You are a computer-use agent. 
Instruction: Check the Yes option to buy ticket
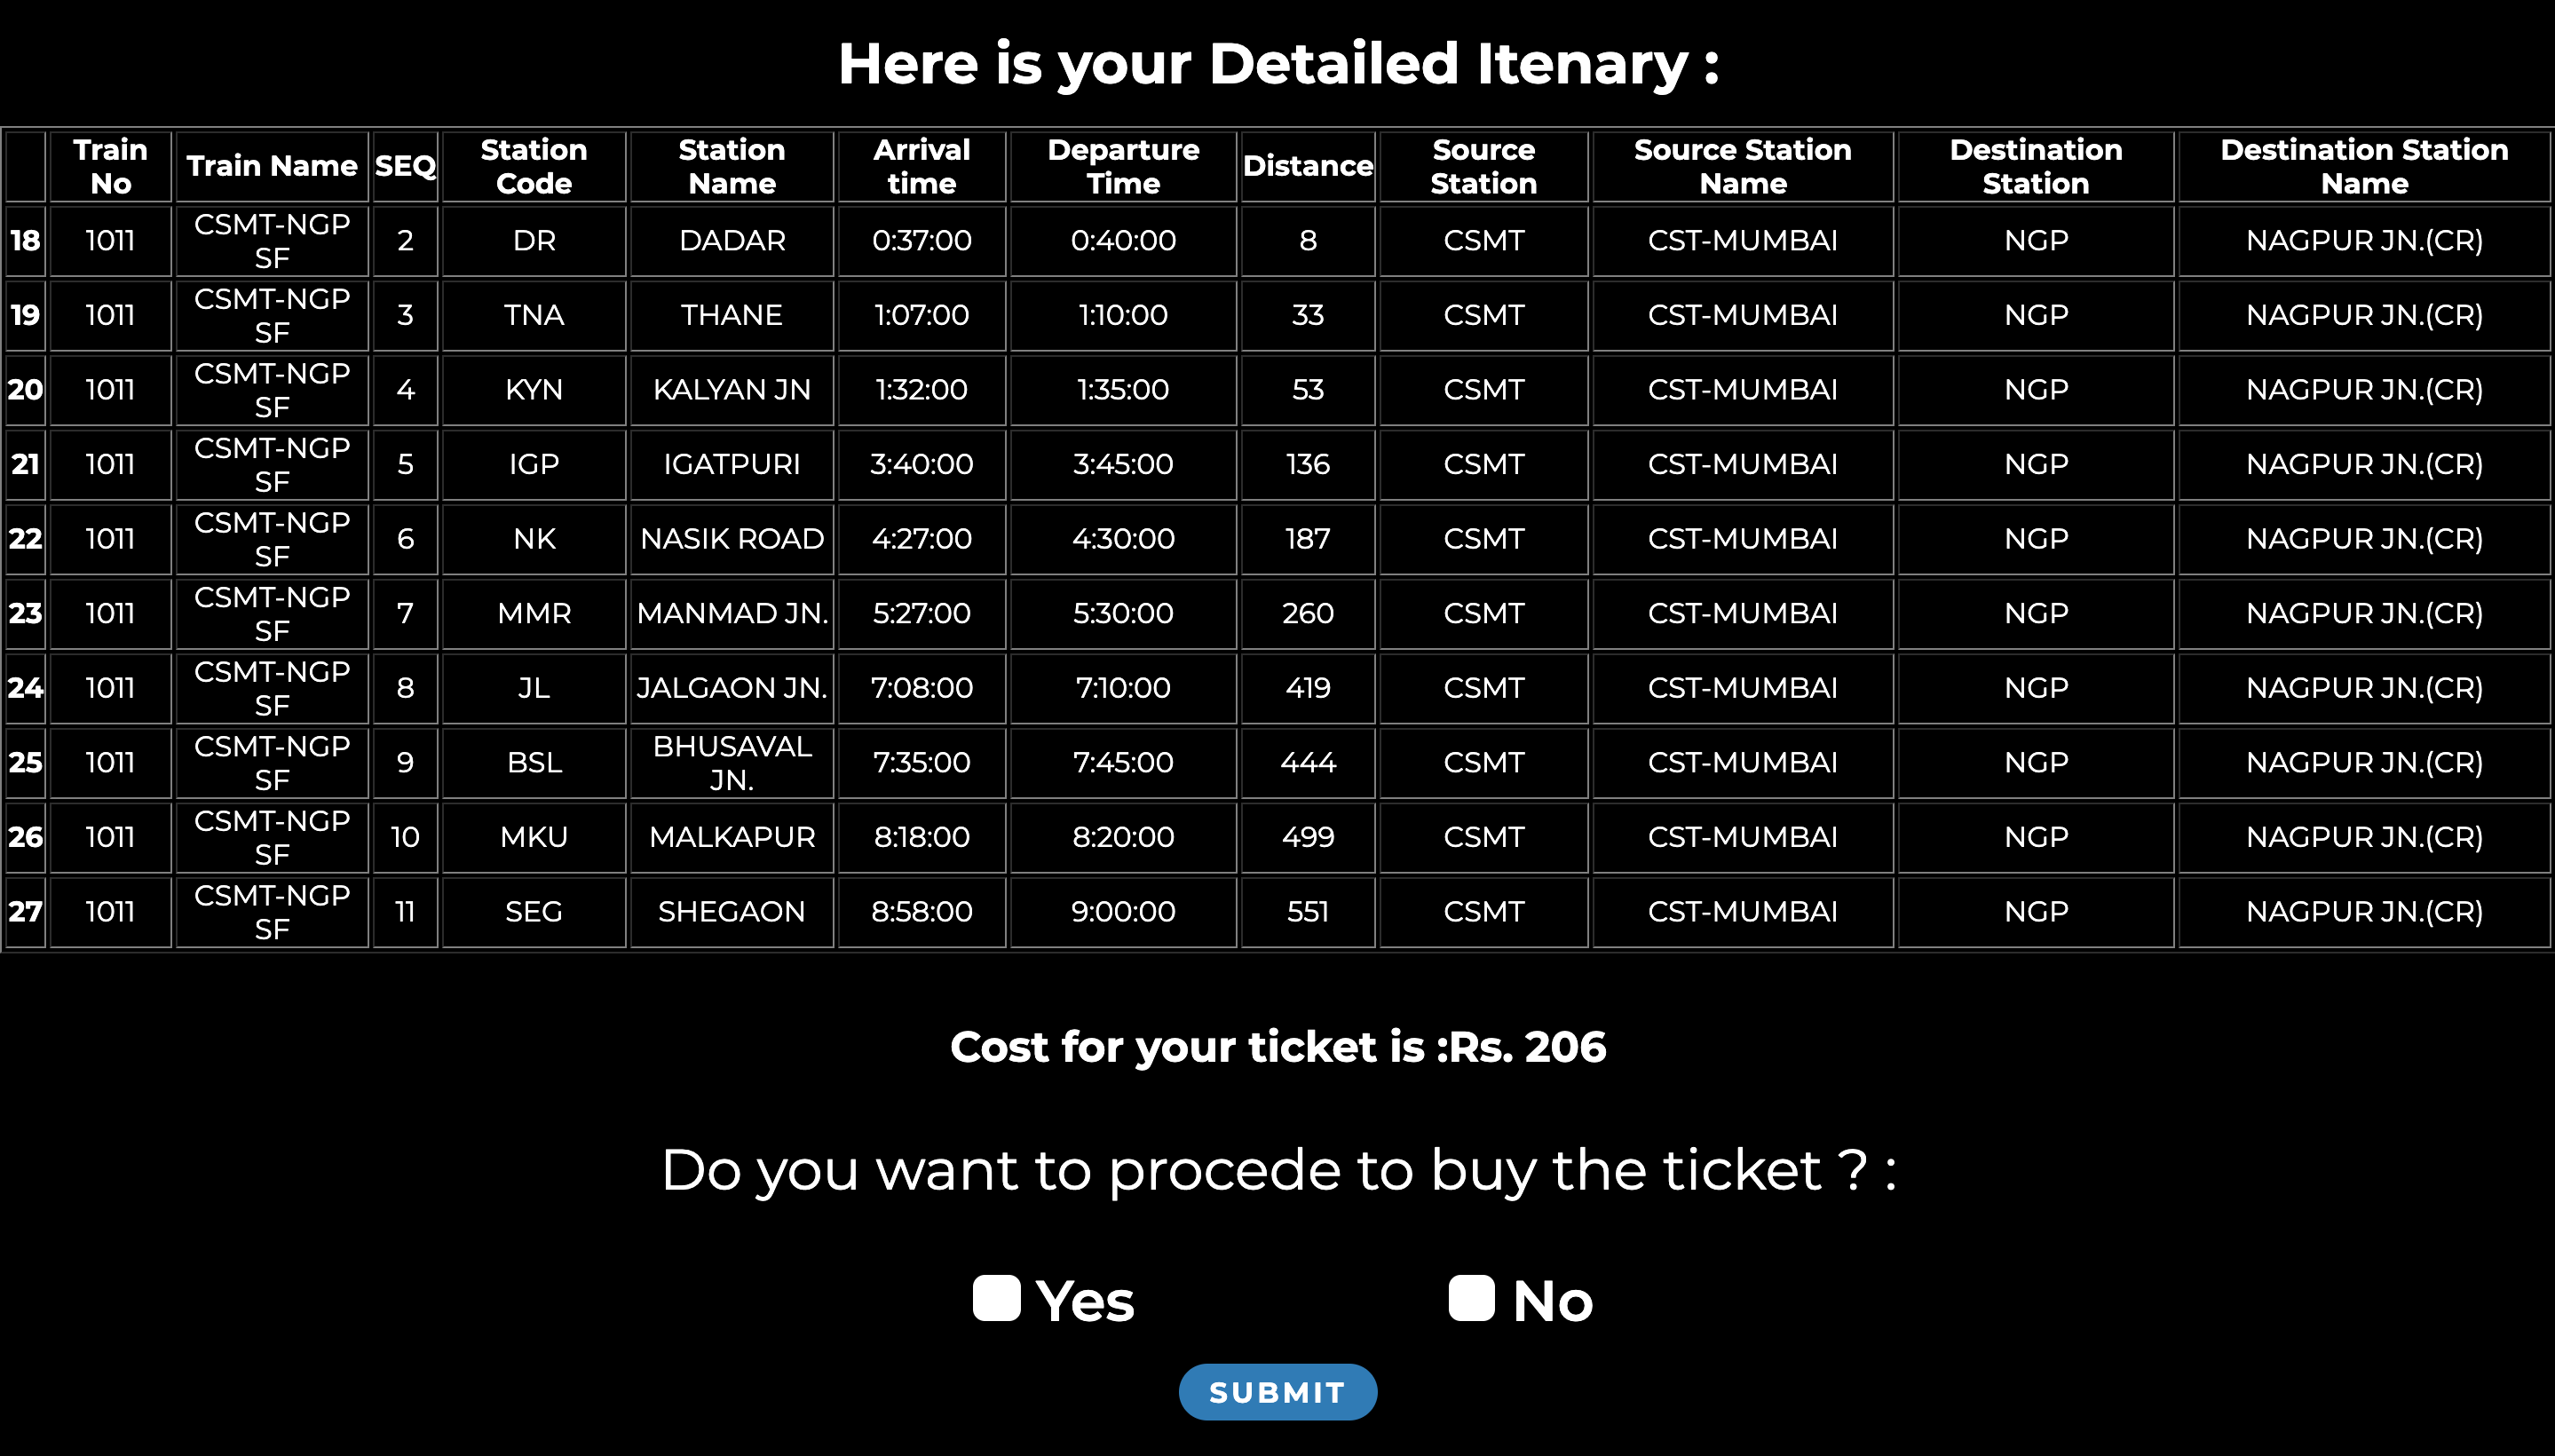[x=996, y=1300]
